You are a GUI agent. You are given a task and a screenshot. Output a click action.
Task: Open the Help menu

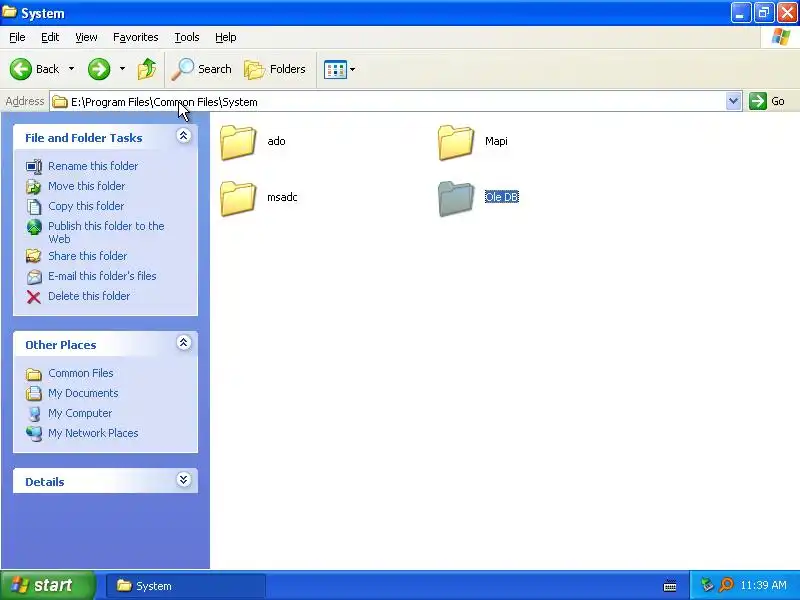click(226, 37)
